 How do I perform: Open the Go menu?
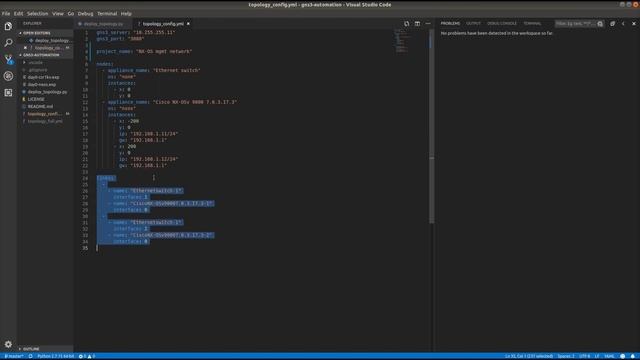(71, 13)
